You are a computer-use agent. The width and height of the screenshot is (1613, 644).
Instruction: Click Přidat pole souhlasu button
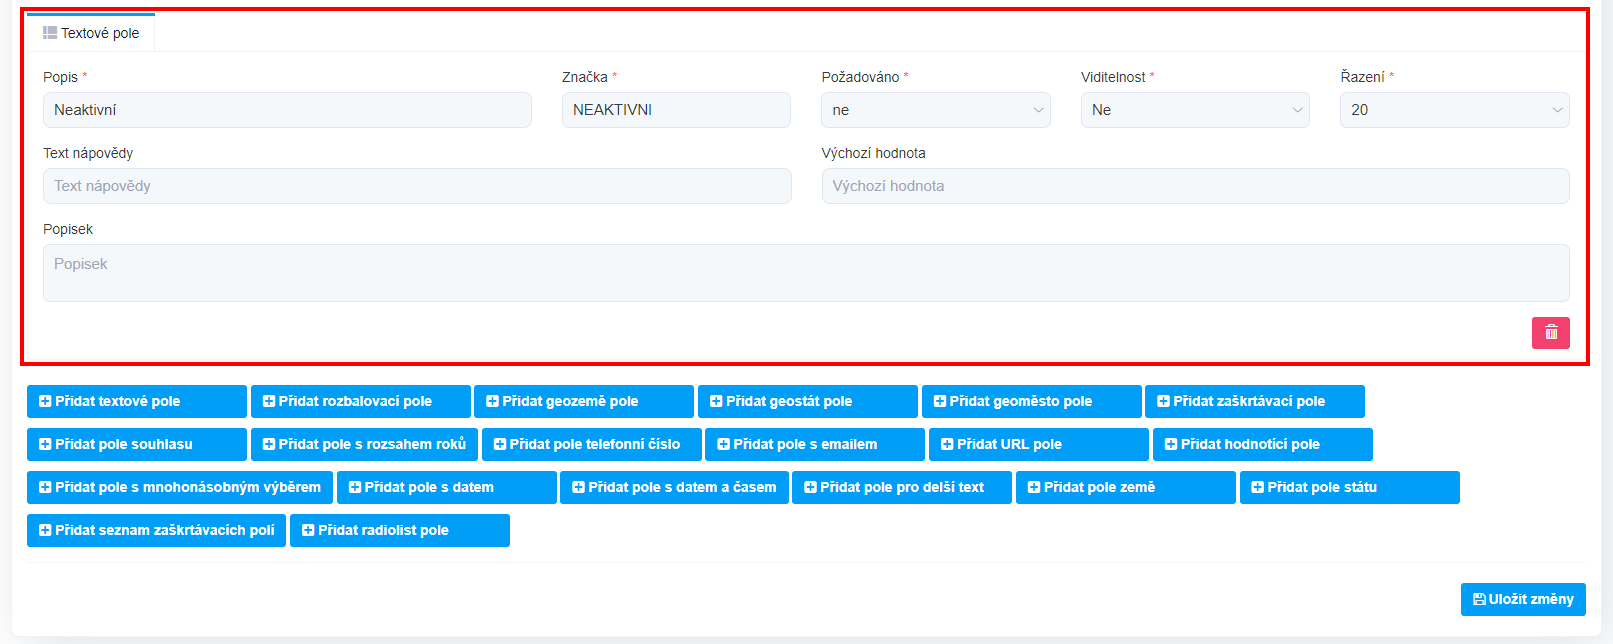click(x=137, y=444)
